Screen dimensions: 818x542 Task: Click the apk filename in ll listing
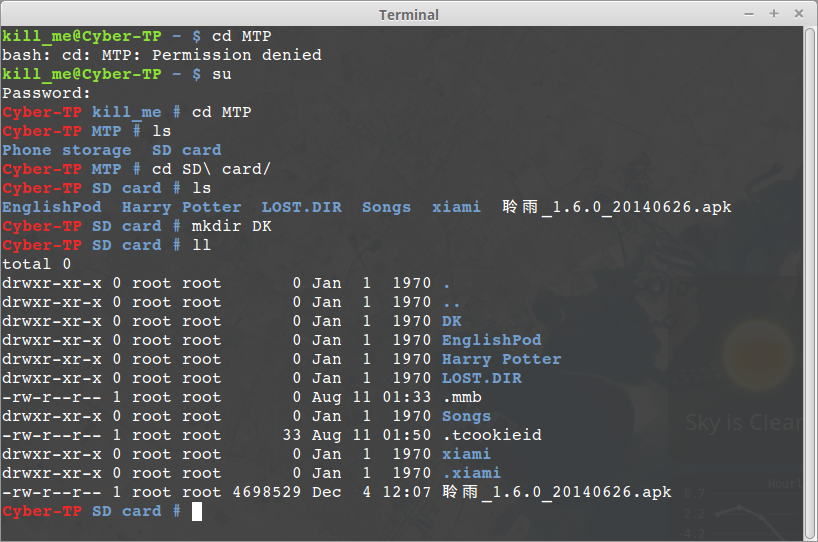click(x=557, y=492)
